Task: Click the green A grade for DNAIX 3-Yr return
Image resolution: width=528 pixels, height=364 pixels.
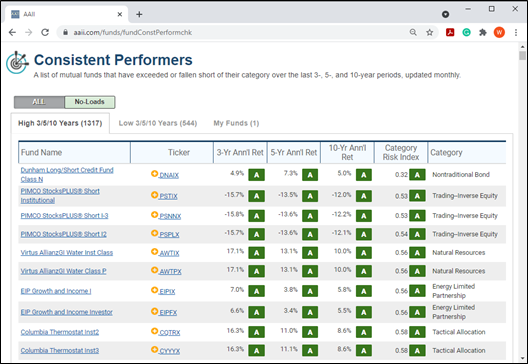Action: pyautogui.click(x=257, y=175)
